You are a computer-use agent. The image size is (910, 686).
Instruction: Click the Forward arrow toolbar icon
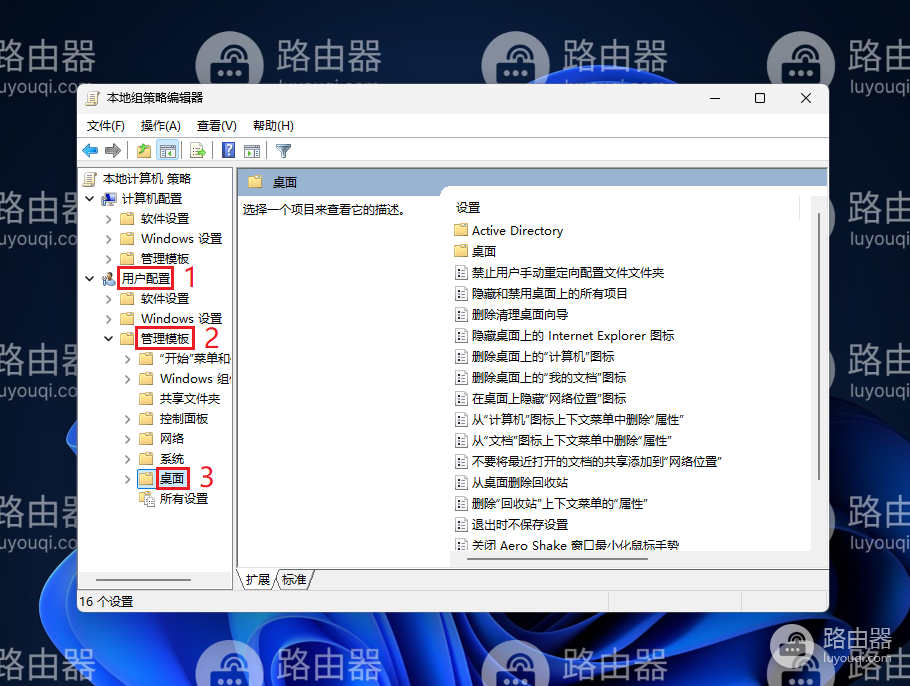pyautogui.click(x=113, y=151)
